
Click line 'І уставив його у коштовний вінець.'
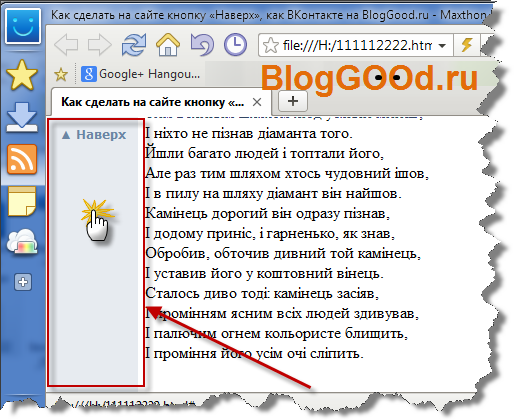[264, 274]
